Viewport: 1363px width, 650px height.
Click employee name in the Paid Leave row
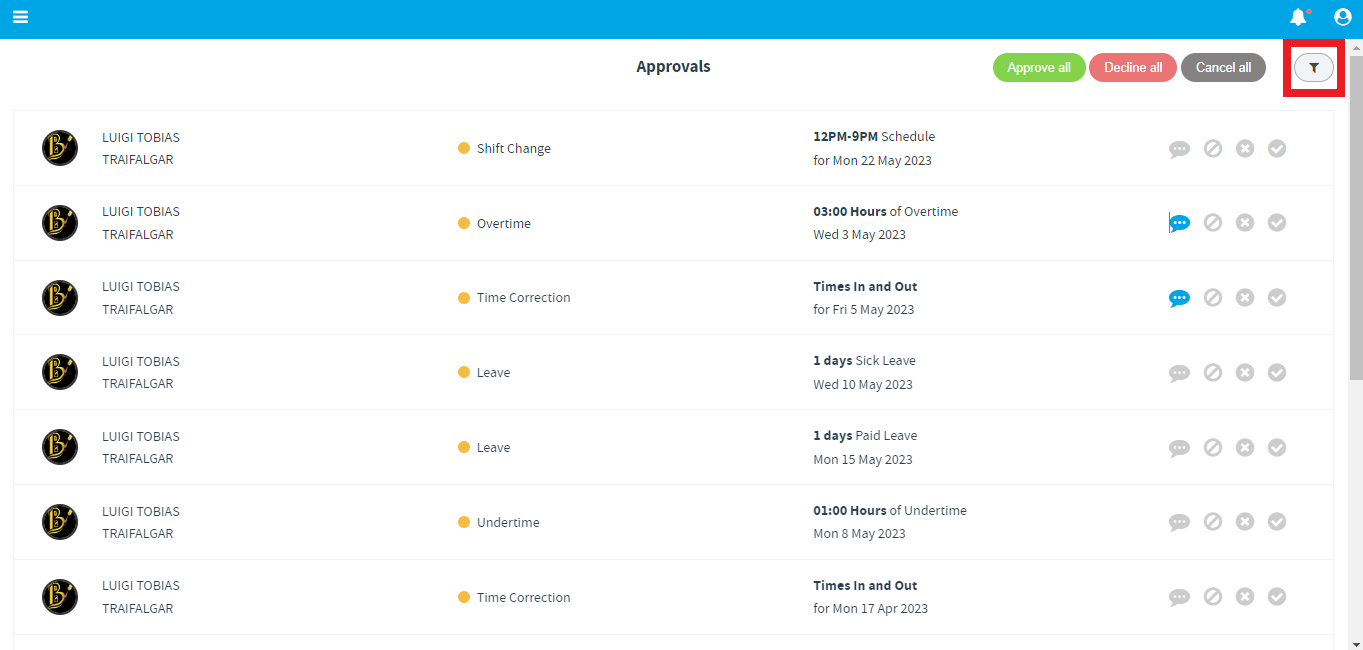click(x=141, y=447)
